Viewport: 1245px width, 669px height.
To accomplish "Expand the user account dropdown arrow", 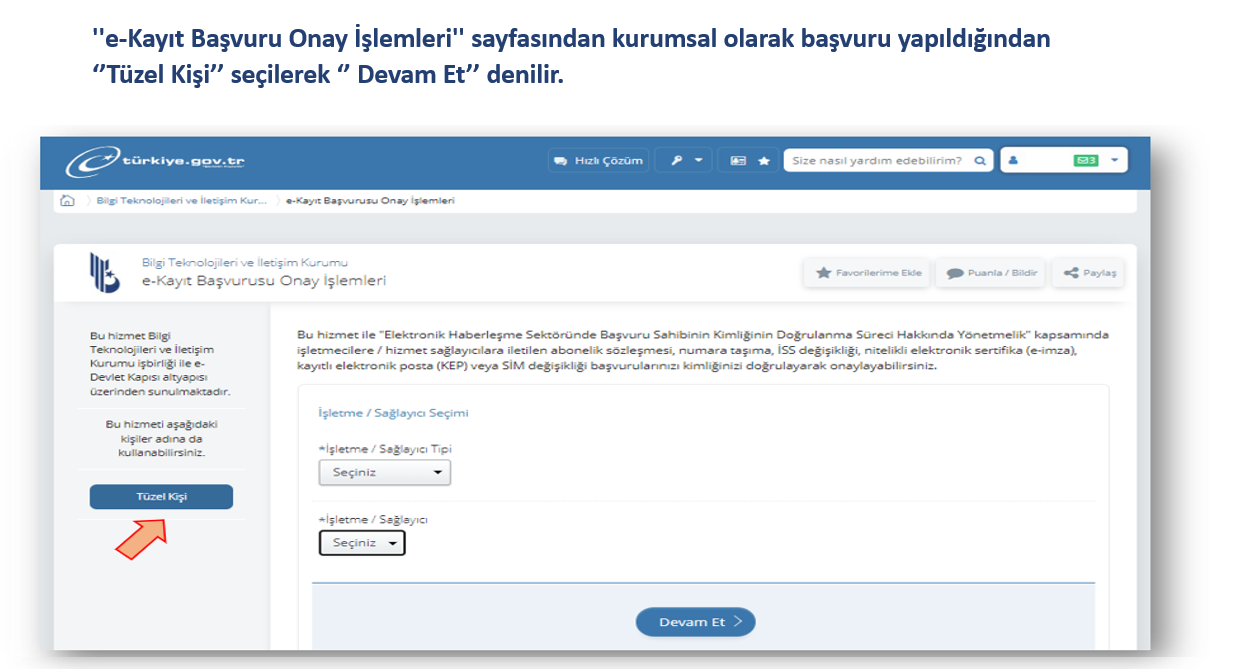I will coord(1115,161).
